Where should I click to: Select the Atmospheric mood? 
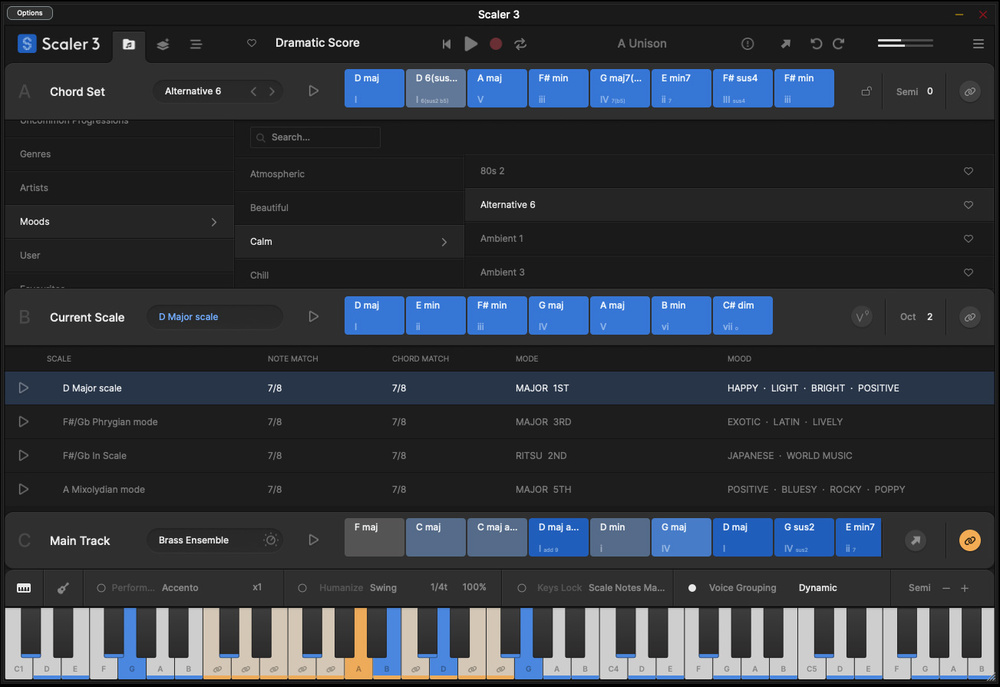tap(278, 174)
